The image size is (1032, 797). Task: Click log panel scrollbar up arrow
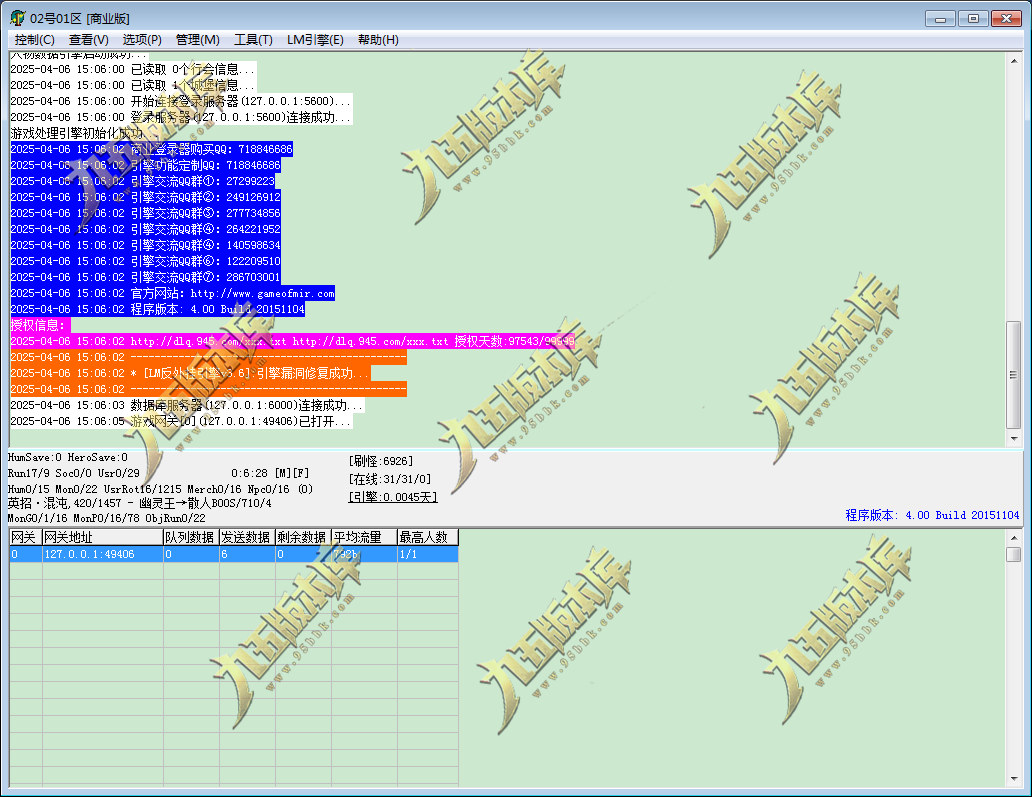tap(1014, 61)
